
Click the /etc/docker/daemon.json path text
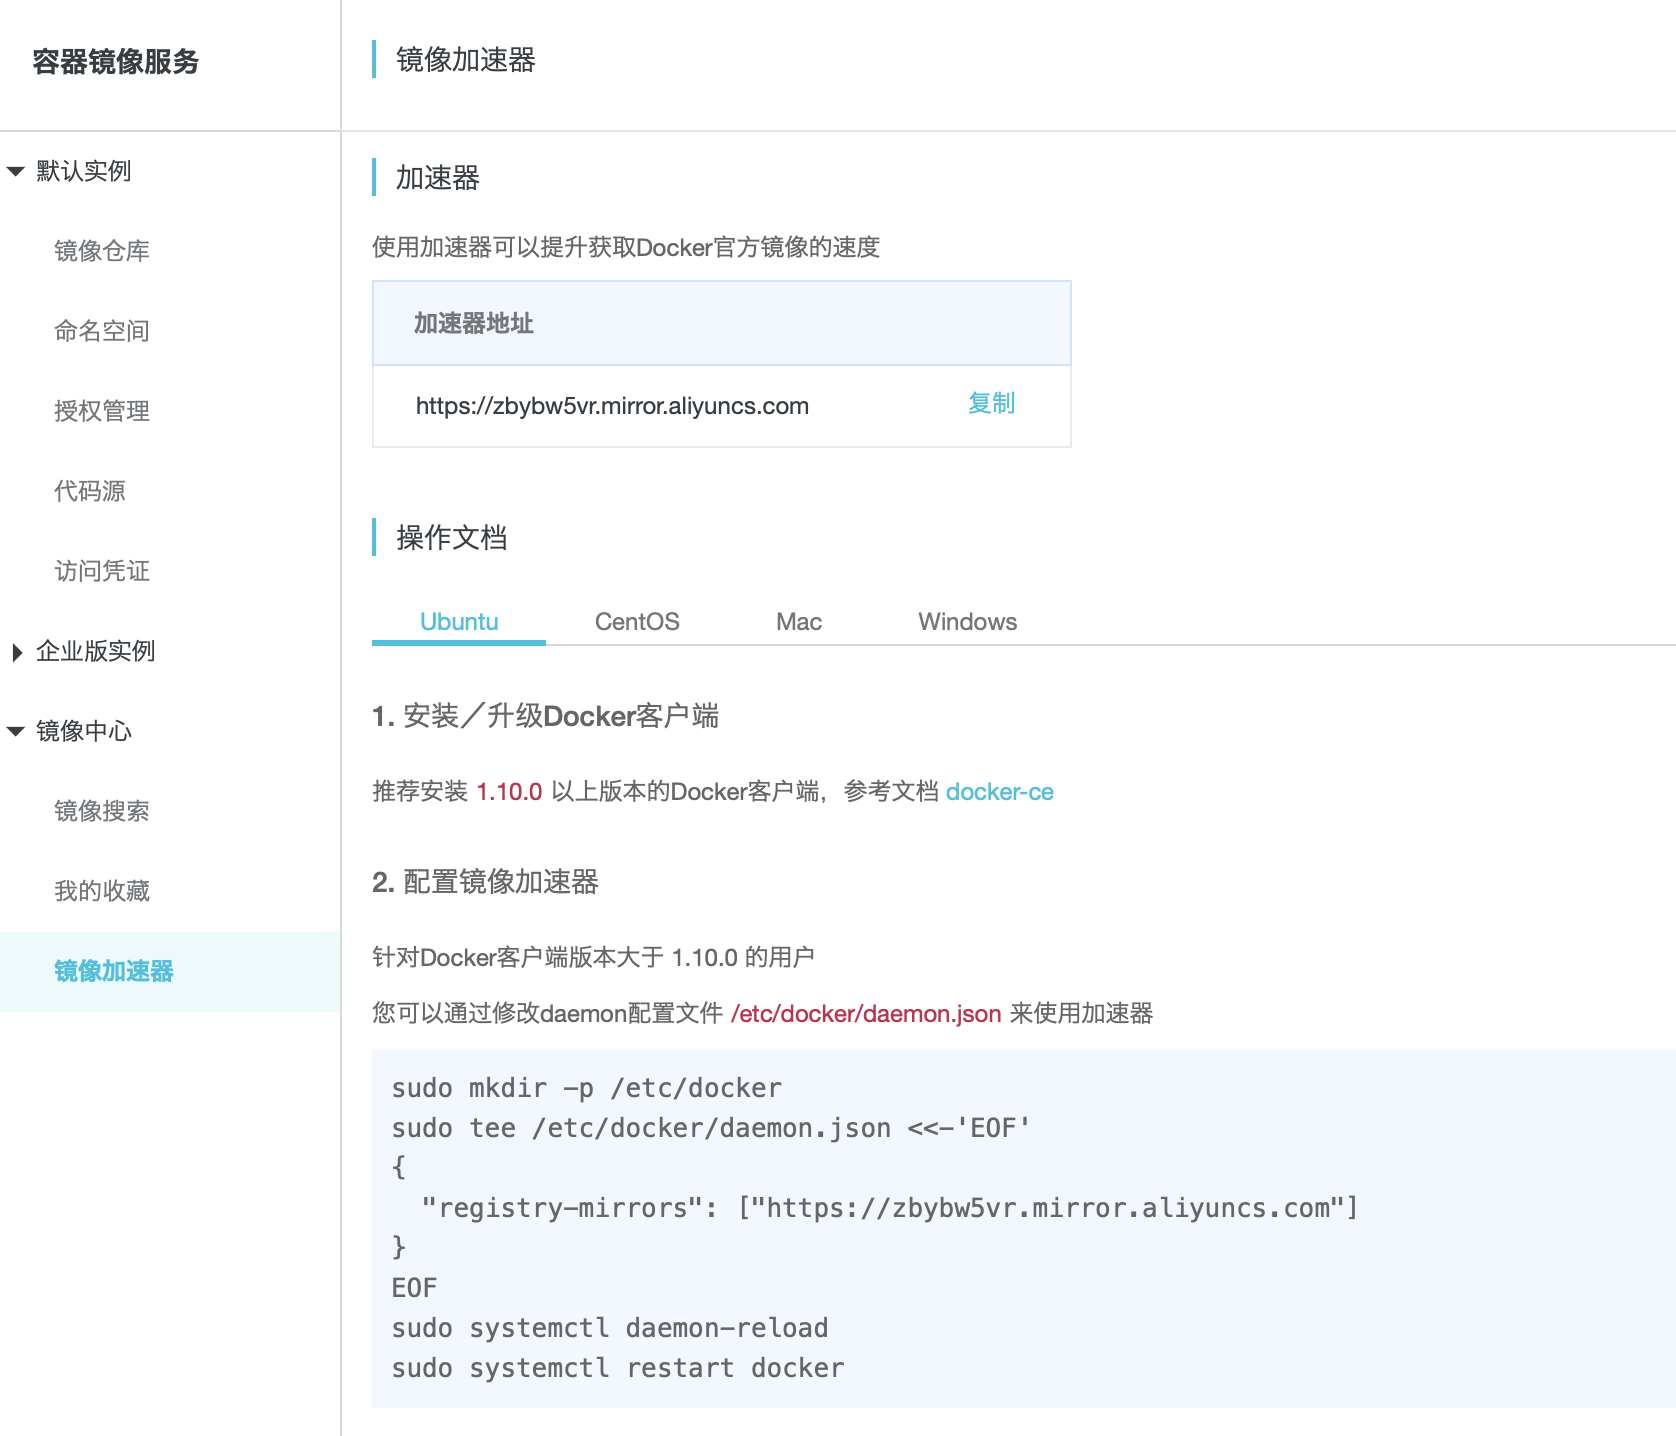click(x=866, y=1014)
